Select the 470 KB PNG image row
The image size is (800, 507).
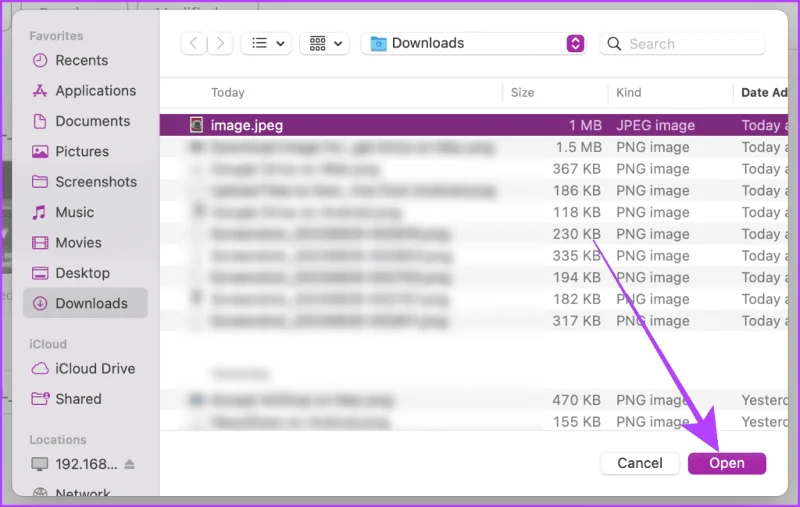(473, 400)
